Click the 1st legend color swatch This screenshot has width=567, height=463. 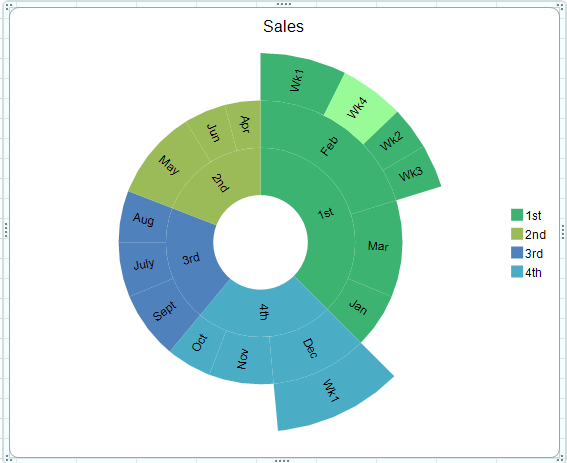coord(517,215)
